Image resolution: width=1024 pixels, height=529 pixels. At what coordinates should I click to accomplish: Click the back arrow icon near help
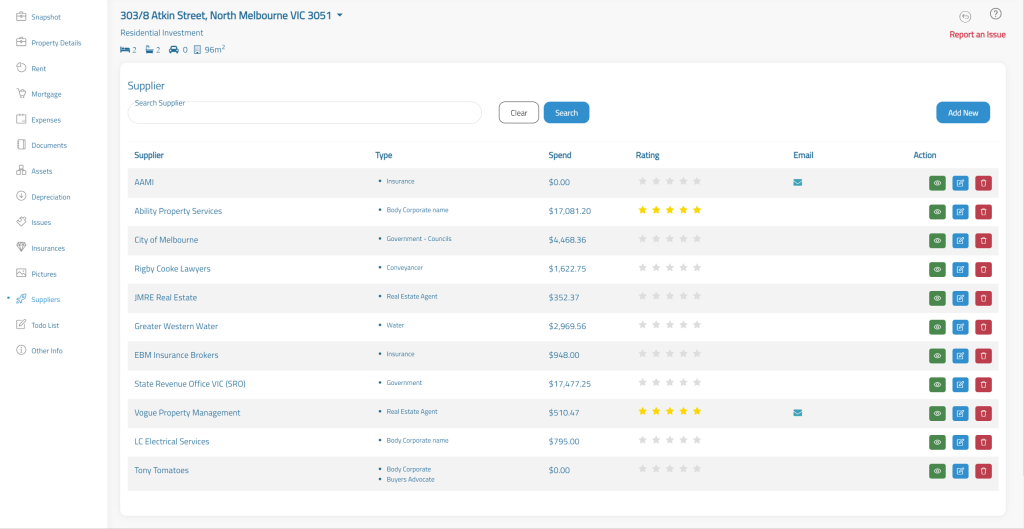[x=965, y=16]
